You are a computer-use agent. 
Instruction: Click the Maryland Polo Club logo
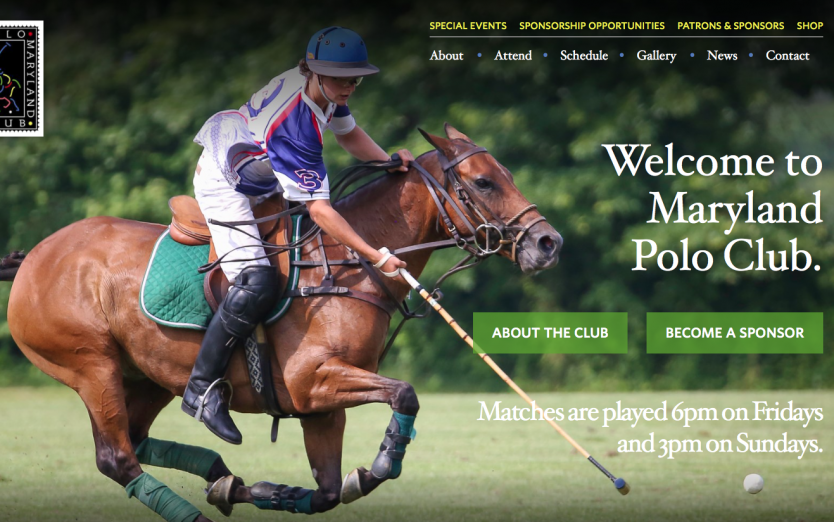click(x=21, y=79)
